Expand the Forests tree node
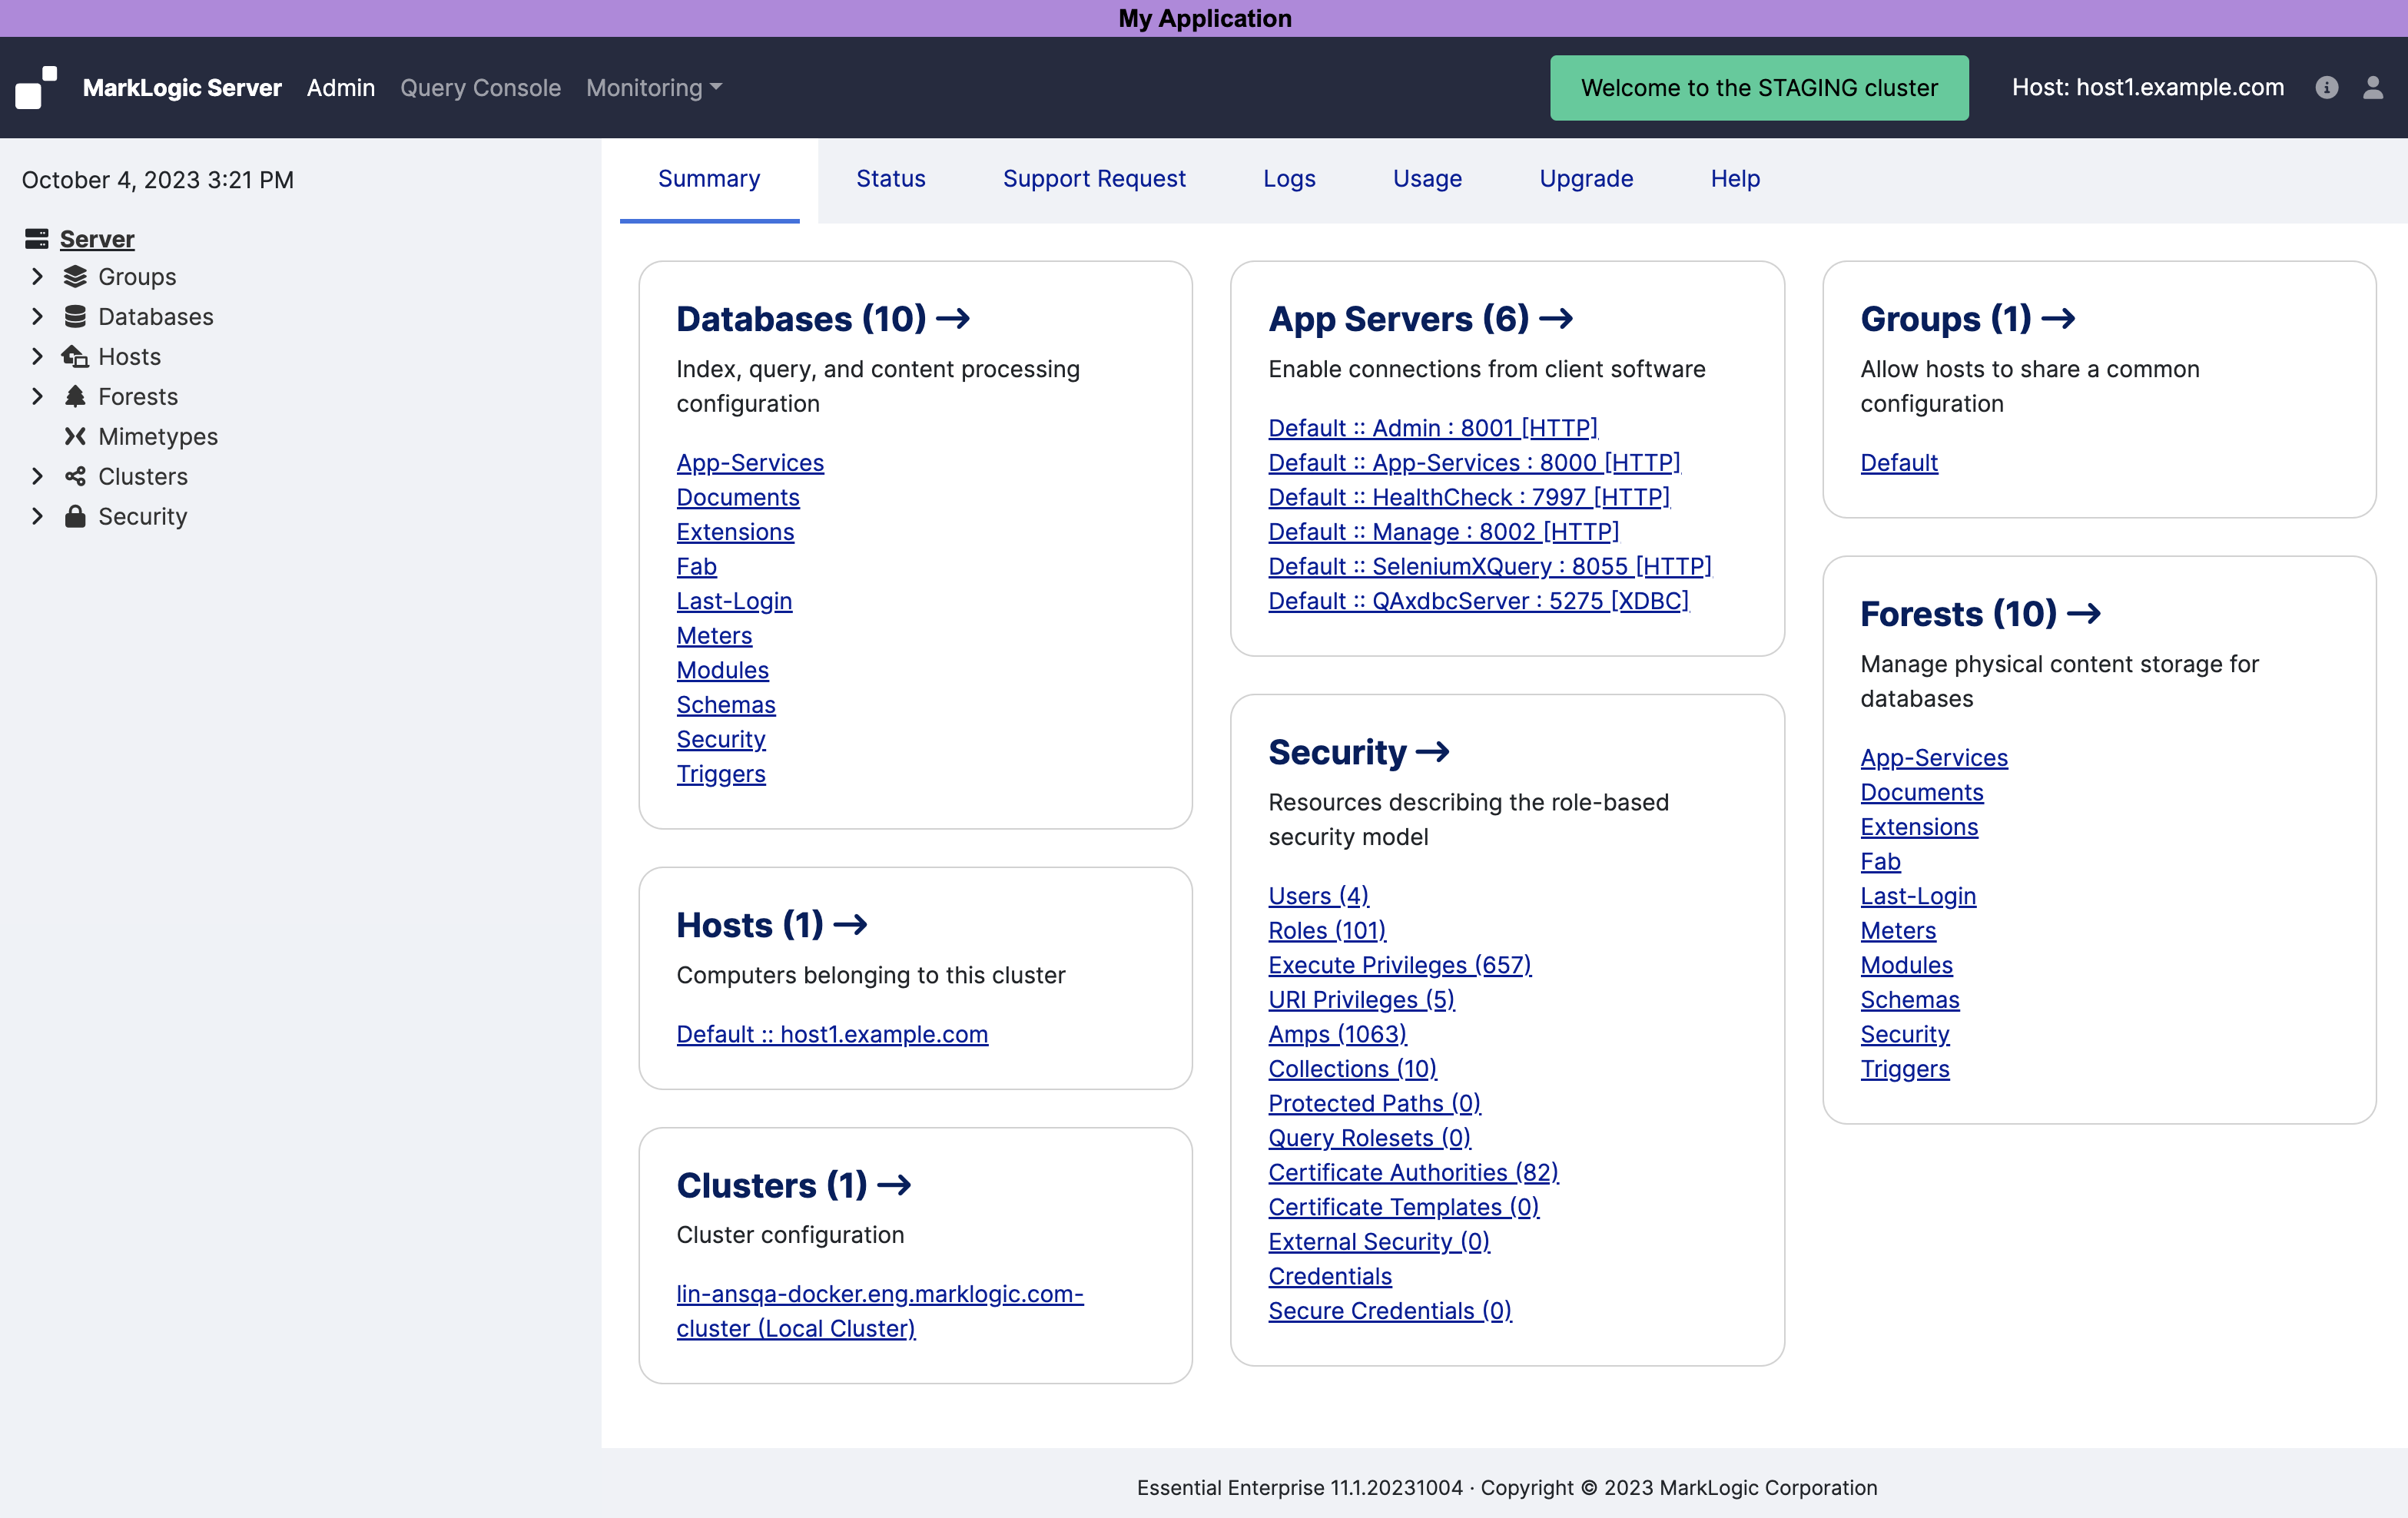The image size is (2408, 1518). [x=37, y=397]
